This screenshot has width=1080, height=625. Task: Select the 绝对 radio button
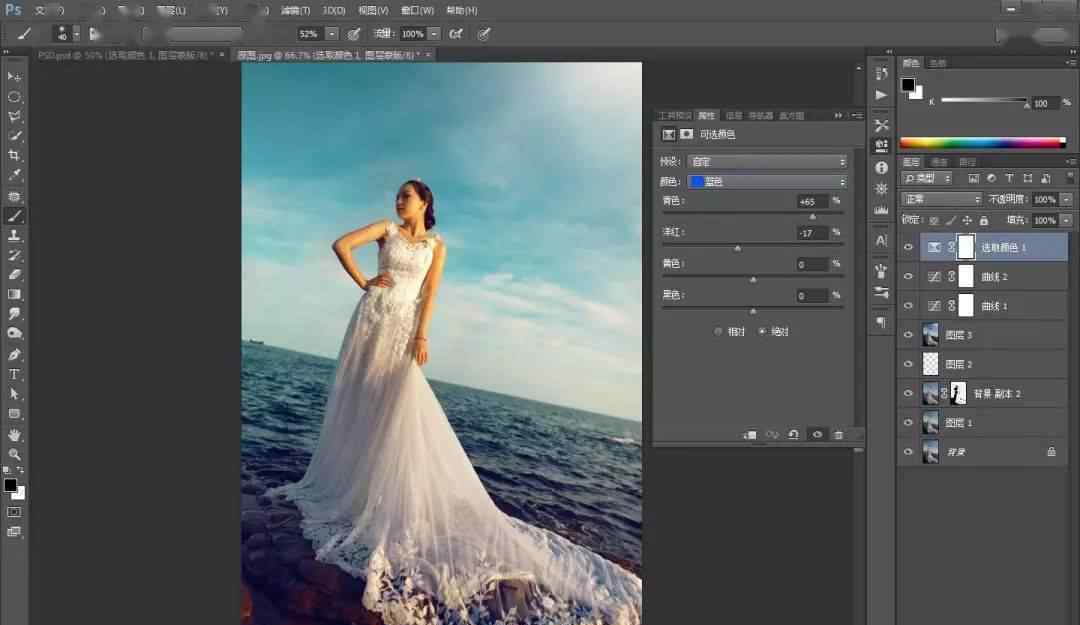pyautogui.click(x=762, y=331)
